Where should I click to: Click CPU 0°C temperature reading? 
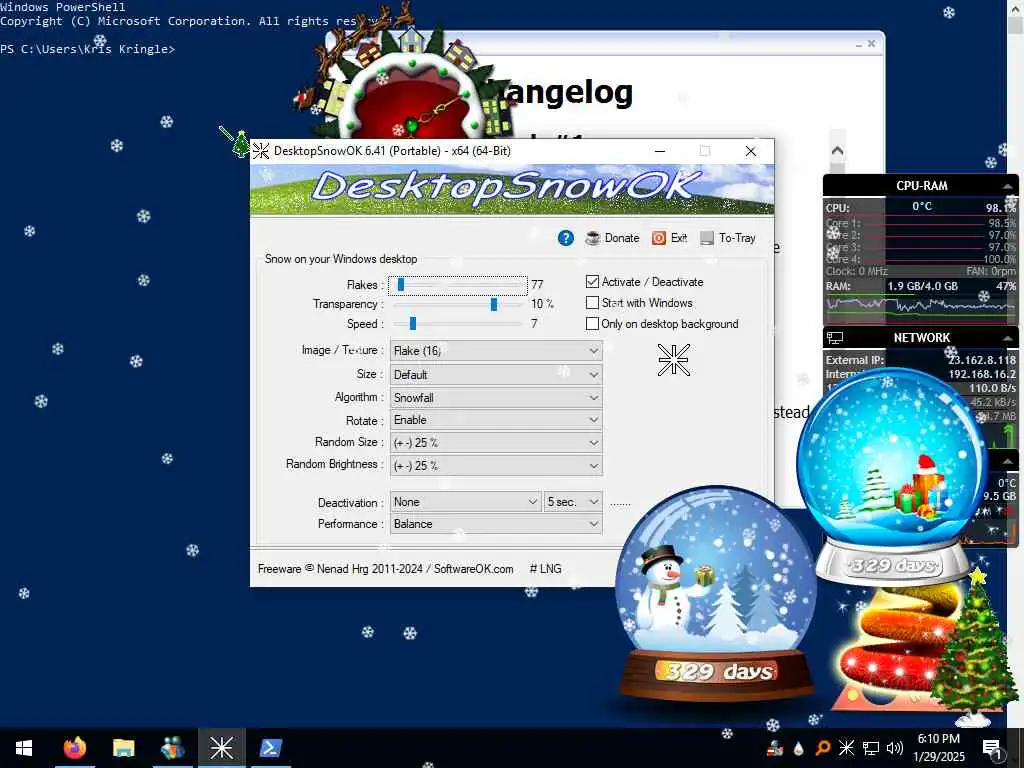pos(921,206)
